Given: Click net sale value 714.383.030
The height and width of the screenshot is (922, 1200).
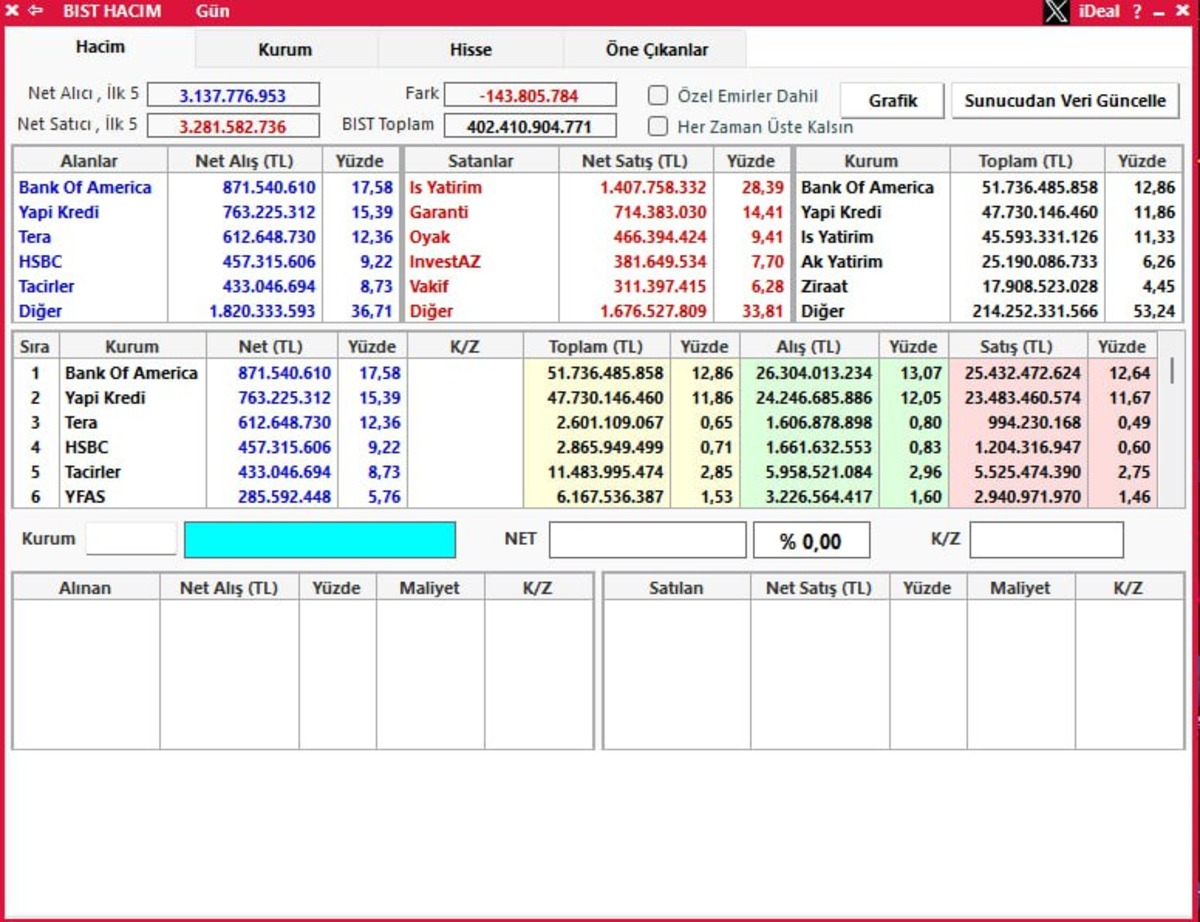Looking at the screenshot, I should (x=660, y=212).
